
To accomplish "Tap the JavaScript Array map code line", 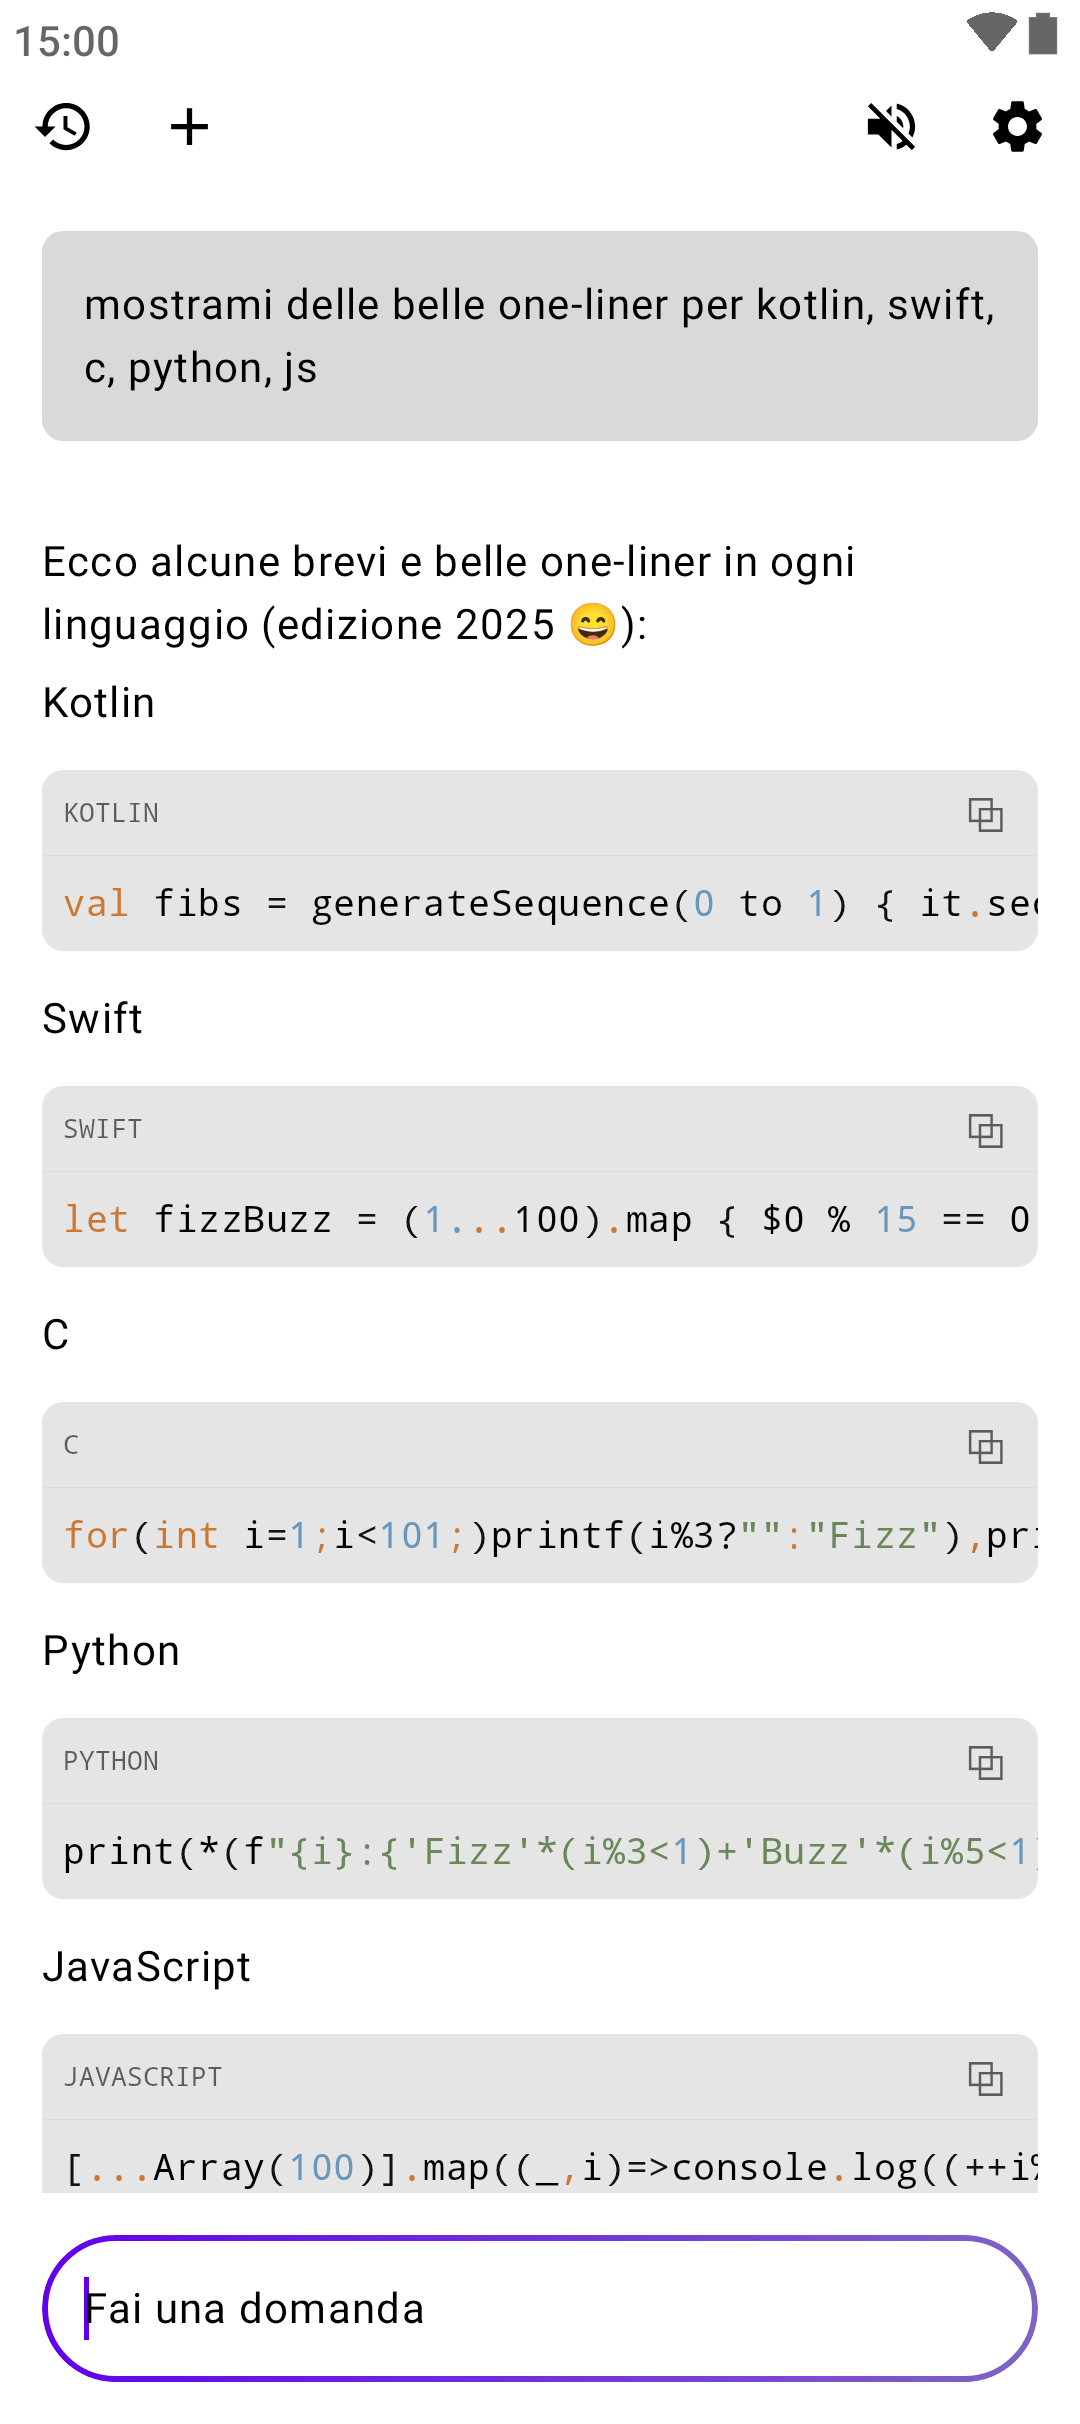I will 540,2167.
